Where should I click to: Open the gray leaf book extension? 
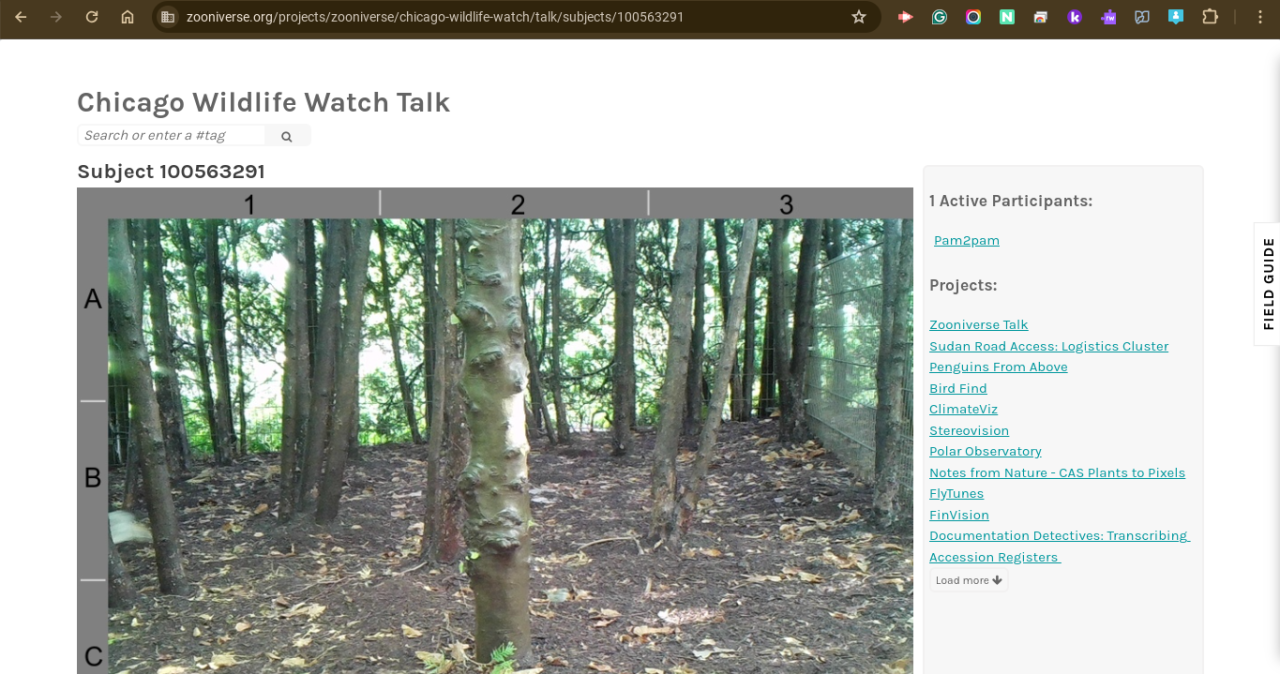tap(1142, 17)
